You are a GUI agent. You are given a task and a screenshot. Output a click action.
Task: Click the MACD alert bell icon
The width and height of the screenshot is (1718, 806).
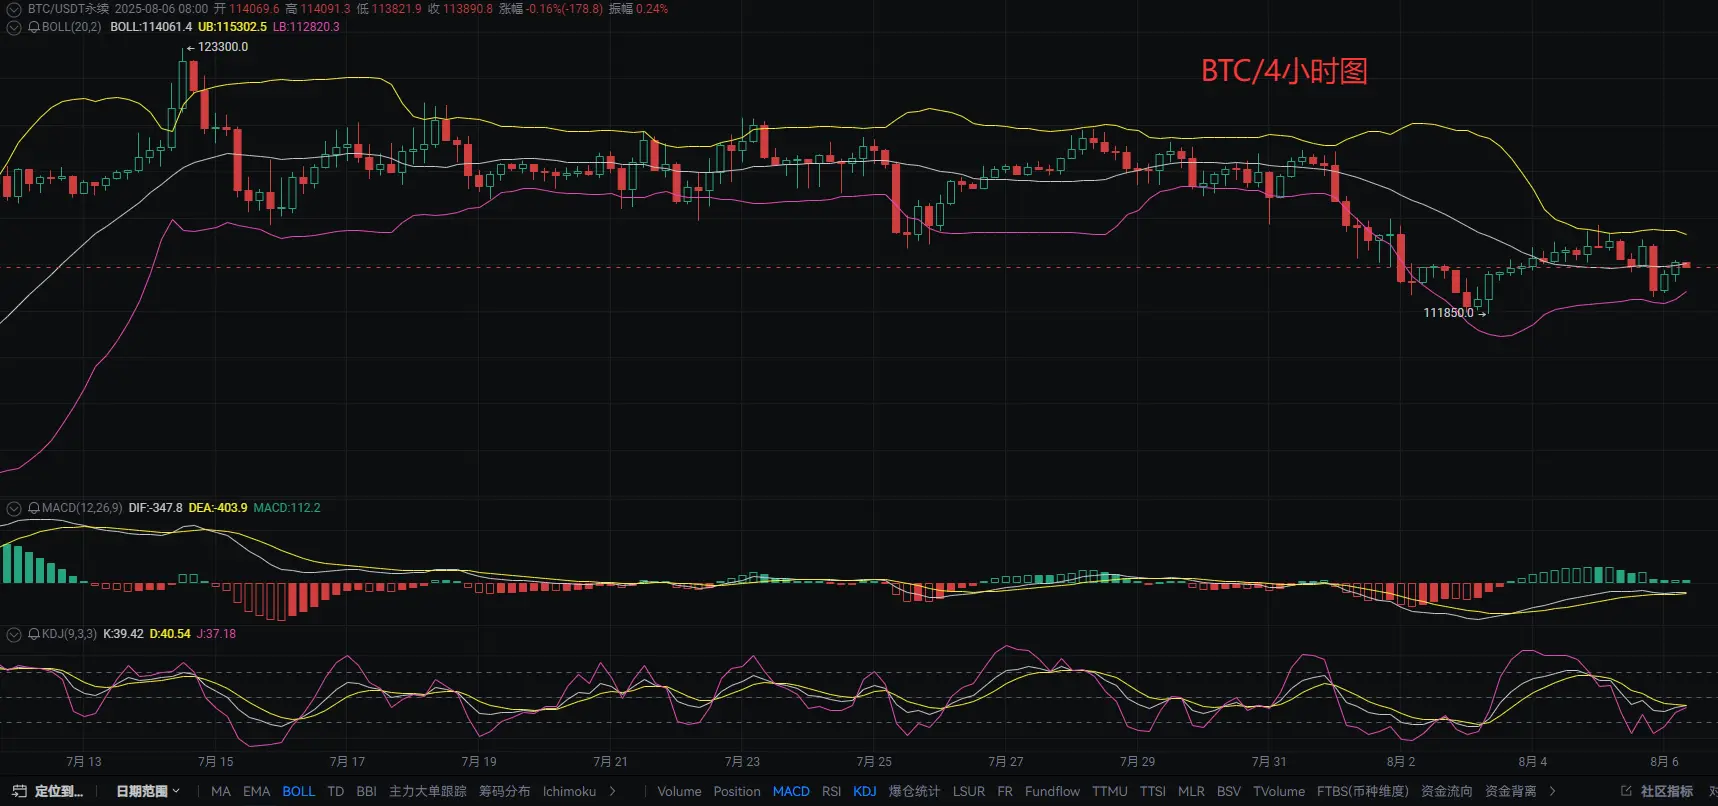click(x=34, y=508)
